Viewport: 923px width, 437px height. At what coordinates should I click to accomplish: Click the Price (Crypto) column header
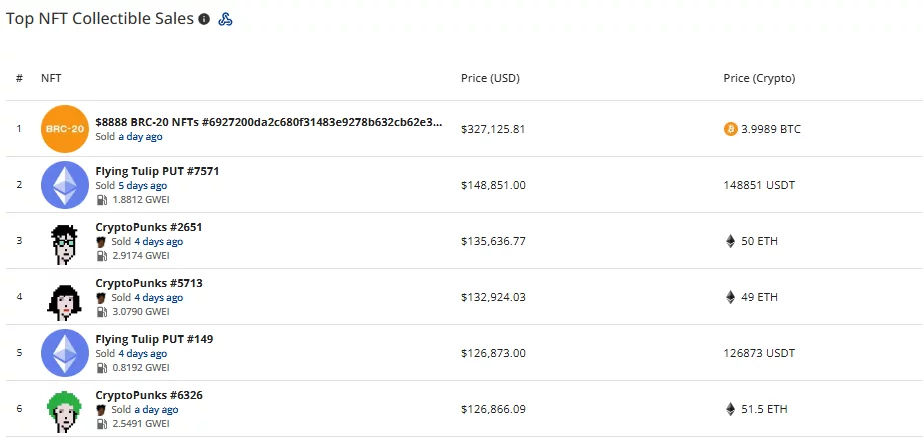coord(759,78)
